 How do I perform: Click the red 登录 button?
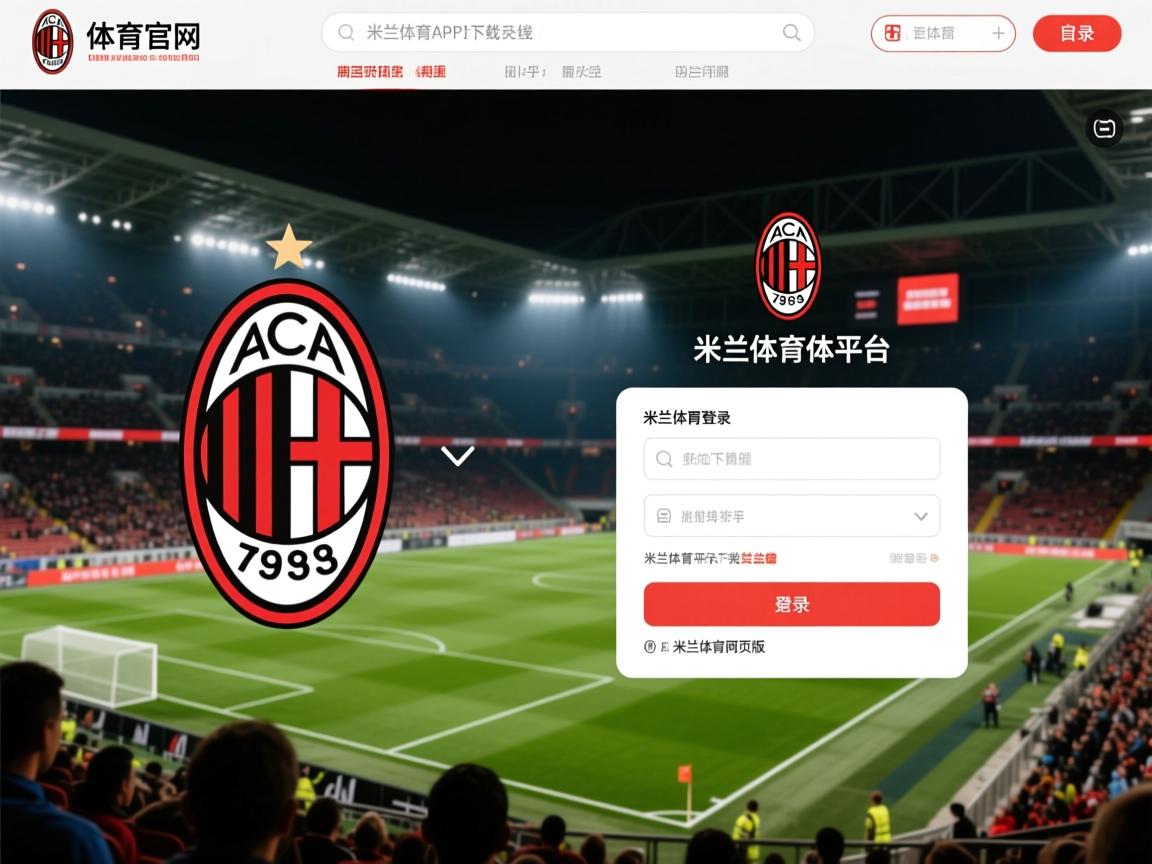point(792,604)
